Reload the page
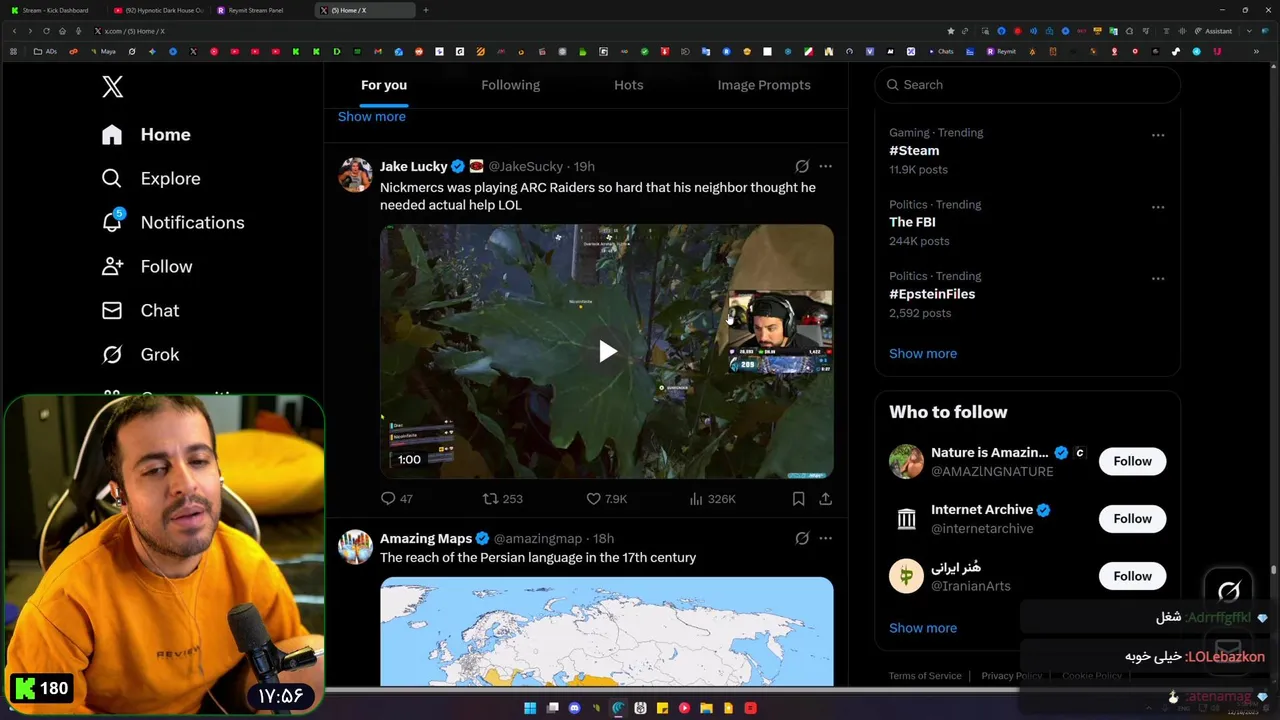The width and height of the screenshot is (1280, 720). coord(46,31)
